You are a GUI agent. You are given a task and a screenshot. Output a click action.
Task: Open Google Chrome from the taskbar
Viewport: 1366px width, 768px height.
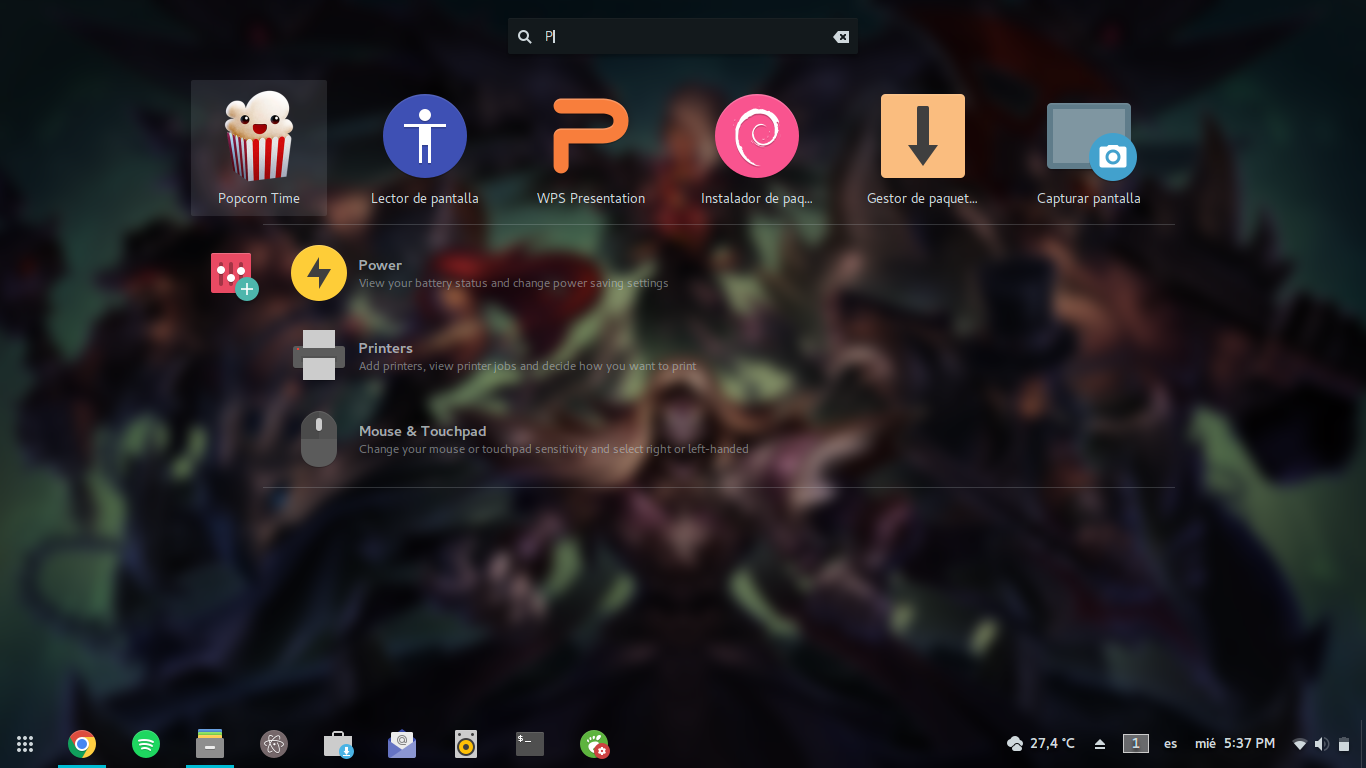[x=82, y=744]
